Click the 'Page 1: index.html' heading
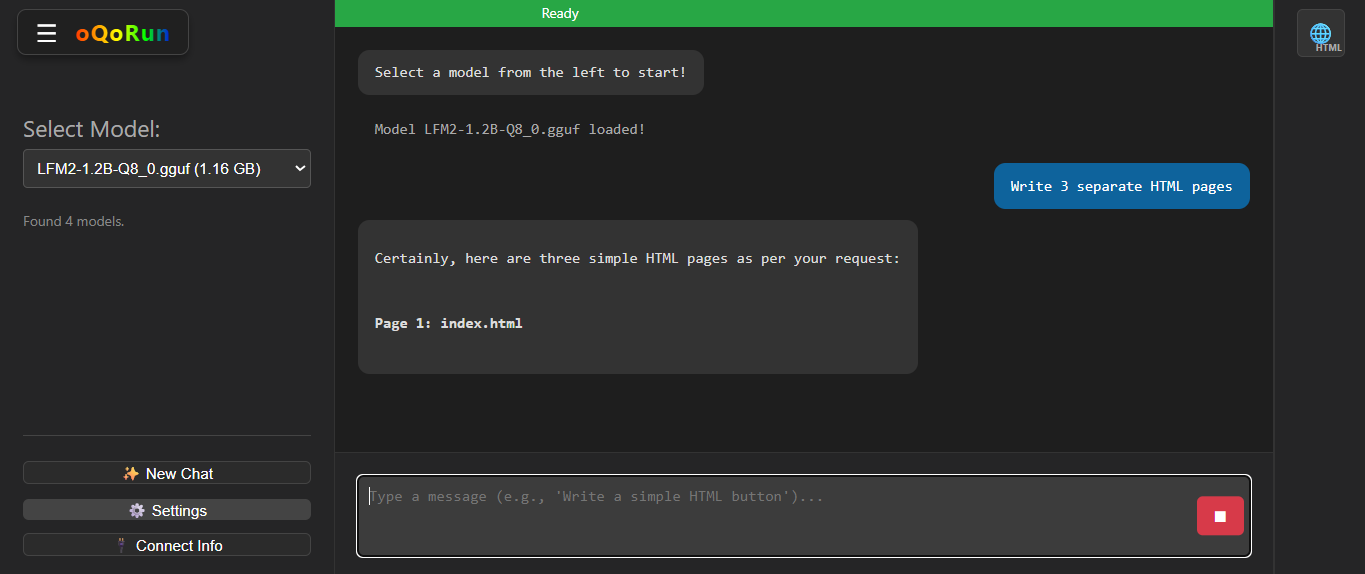Viewport: 1365px width, 574px height. [448, 323]
